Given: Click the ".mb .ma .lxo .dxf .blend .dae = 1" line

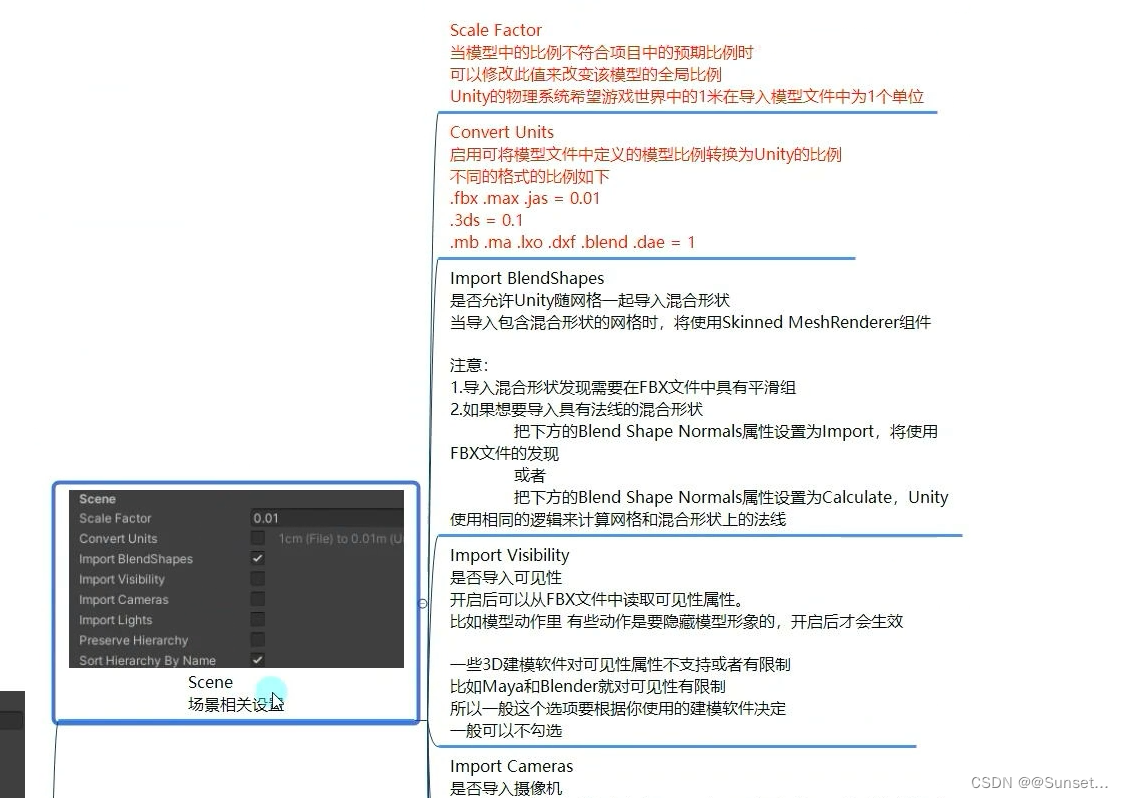Looking at the screenshot, I should coord(572,242).
